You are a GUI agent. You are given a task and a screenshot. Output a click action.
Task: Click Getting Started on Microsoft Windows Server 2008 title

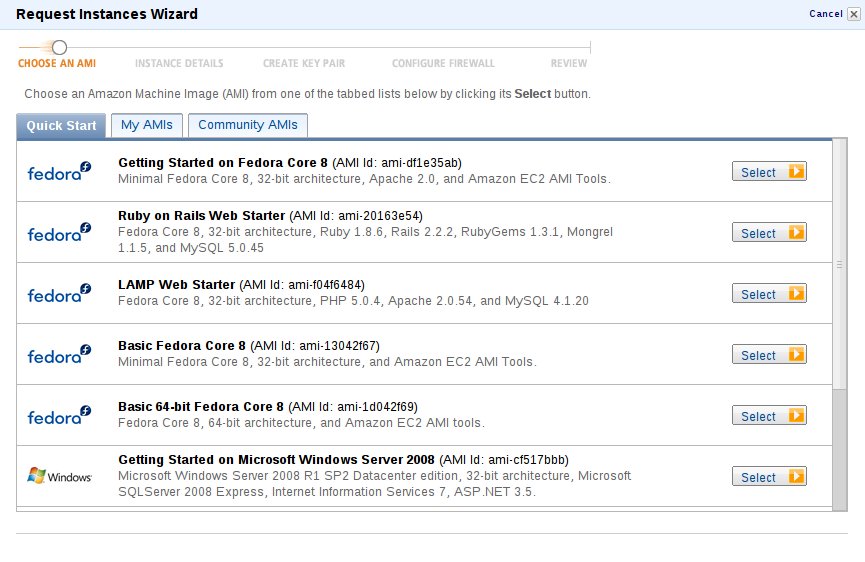276,460
